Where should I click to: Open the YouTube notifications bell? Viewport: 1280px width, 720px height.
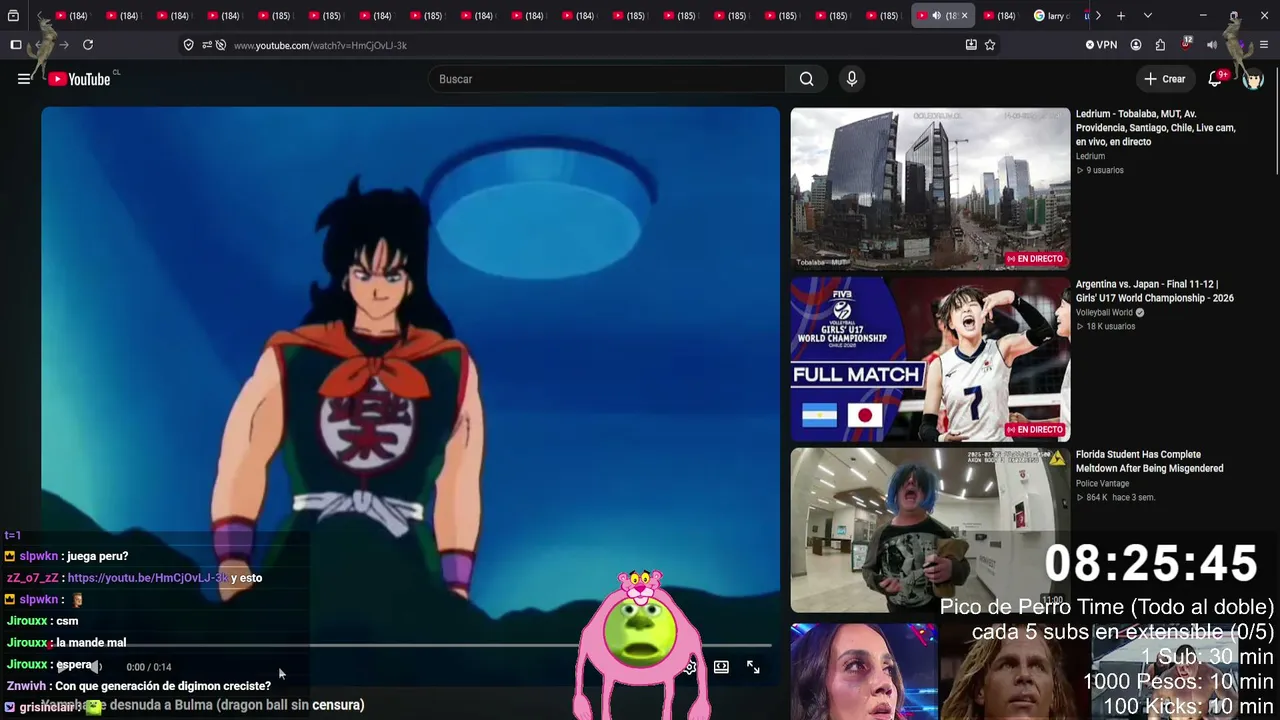coord(1215,79)
